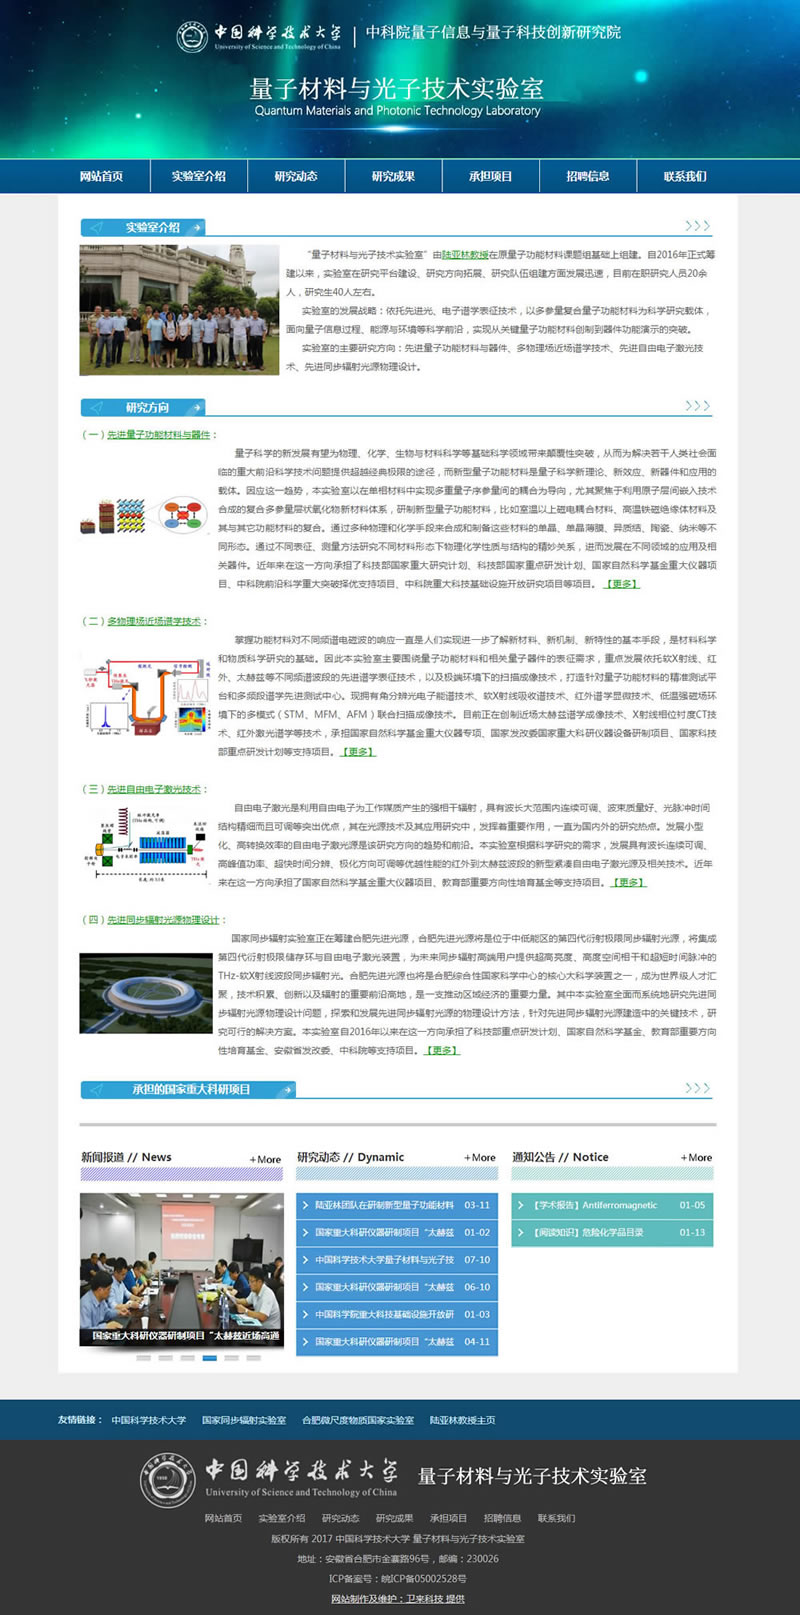Viewport: 800px width, 1615px height.
Task: Click the triple chevron beside 承担的国家重大科研项目
Action: pyautogui.click(x=697, y=1088)
